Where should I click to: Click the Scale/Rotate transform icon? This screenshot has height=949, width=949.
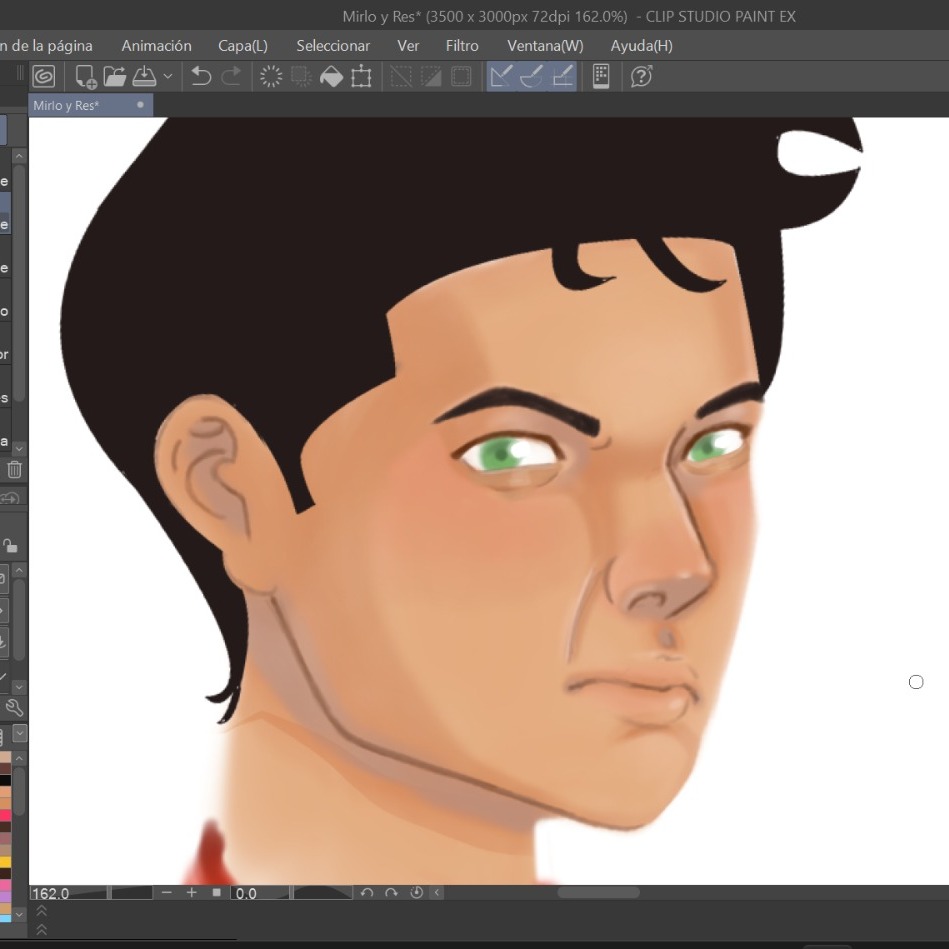361,76
